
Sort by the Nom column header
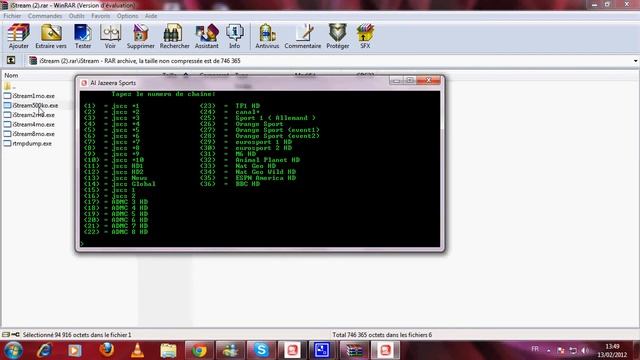coord(11,76)
